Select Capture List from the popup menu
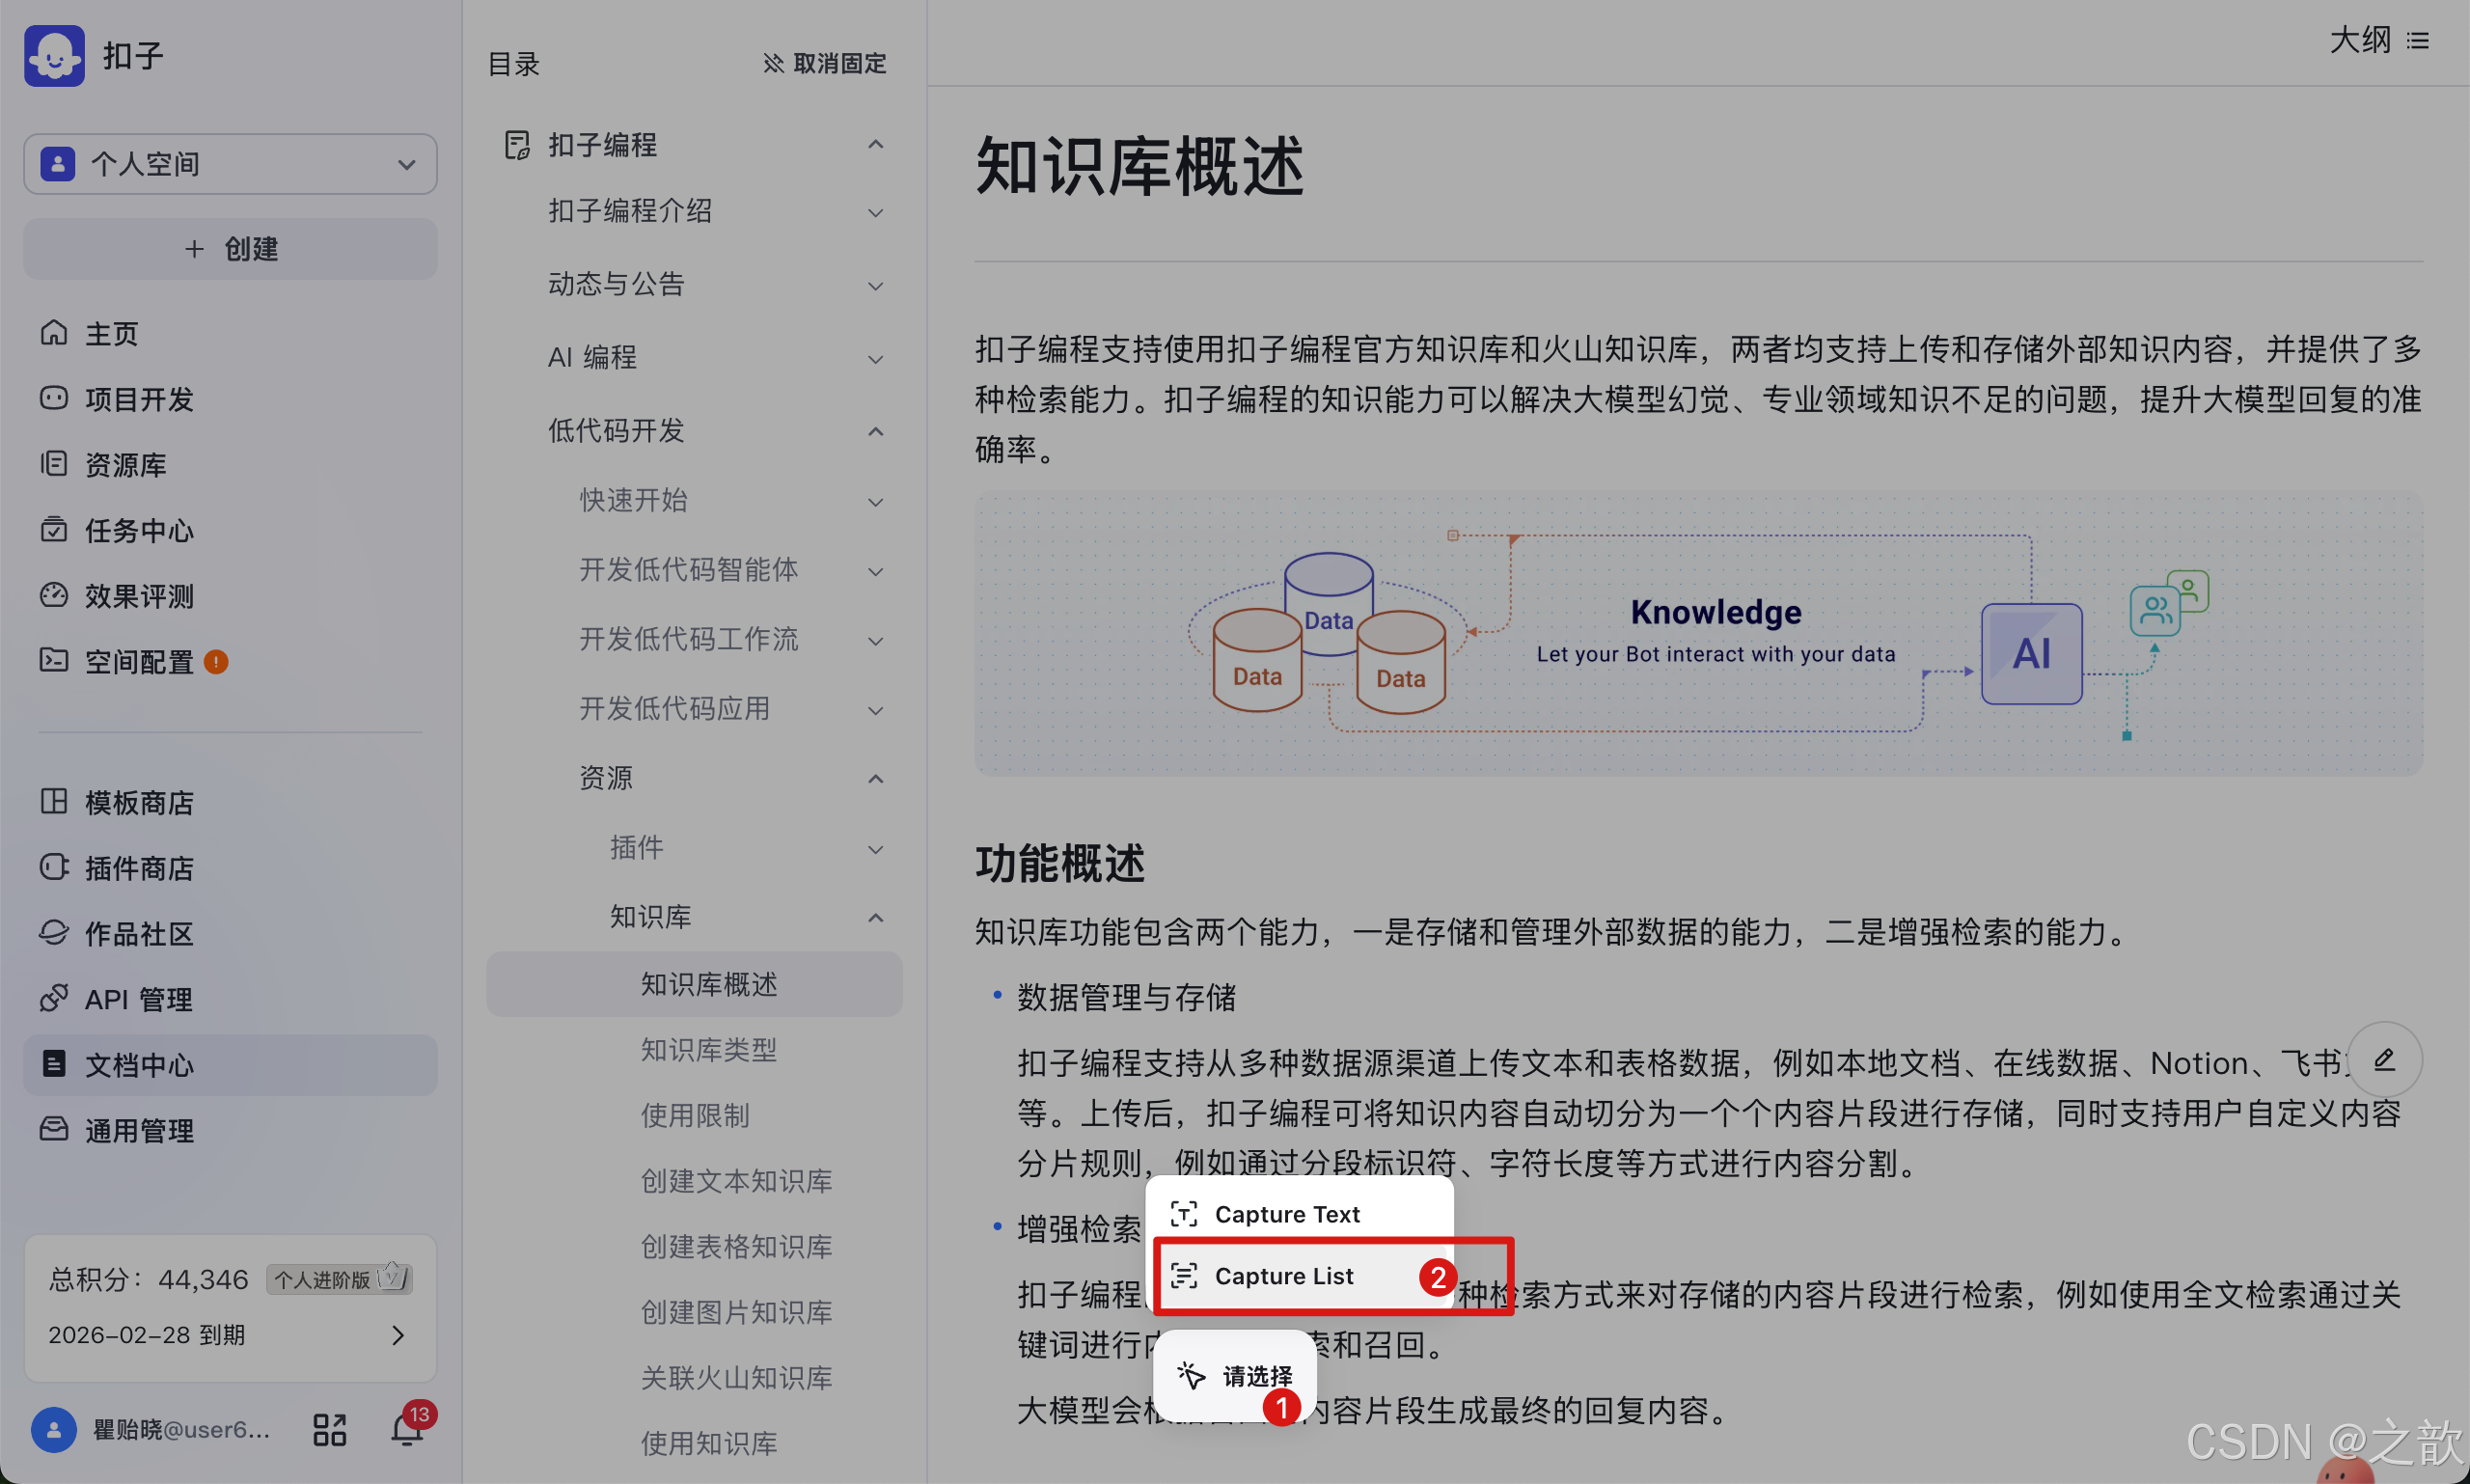2470x1484 pixels. (x=1284, y=1276)
